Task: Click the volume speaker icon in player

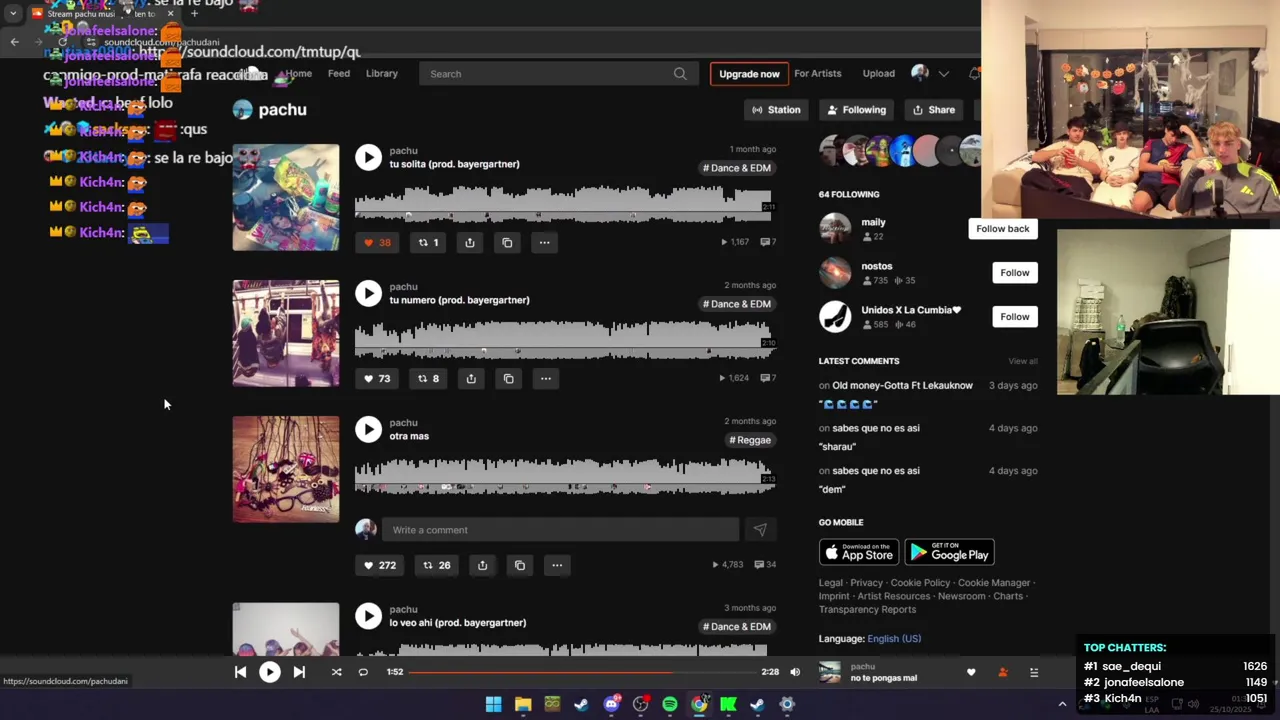Action: click(x=795, y=672)
